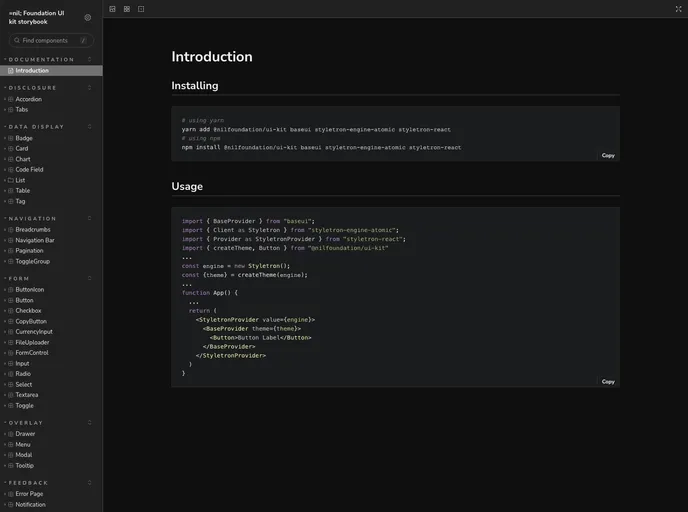
Task: Open the storybook settings gear menu
Action: point(88,17)
